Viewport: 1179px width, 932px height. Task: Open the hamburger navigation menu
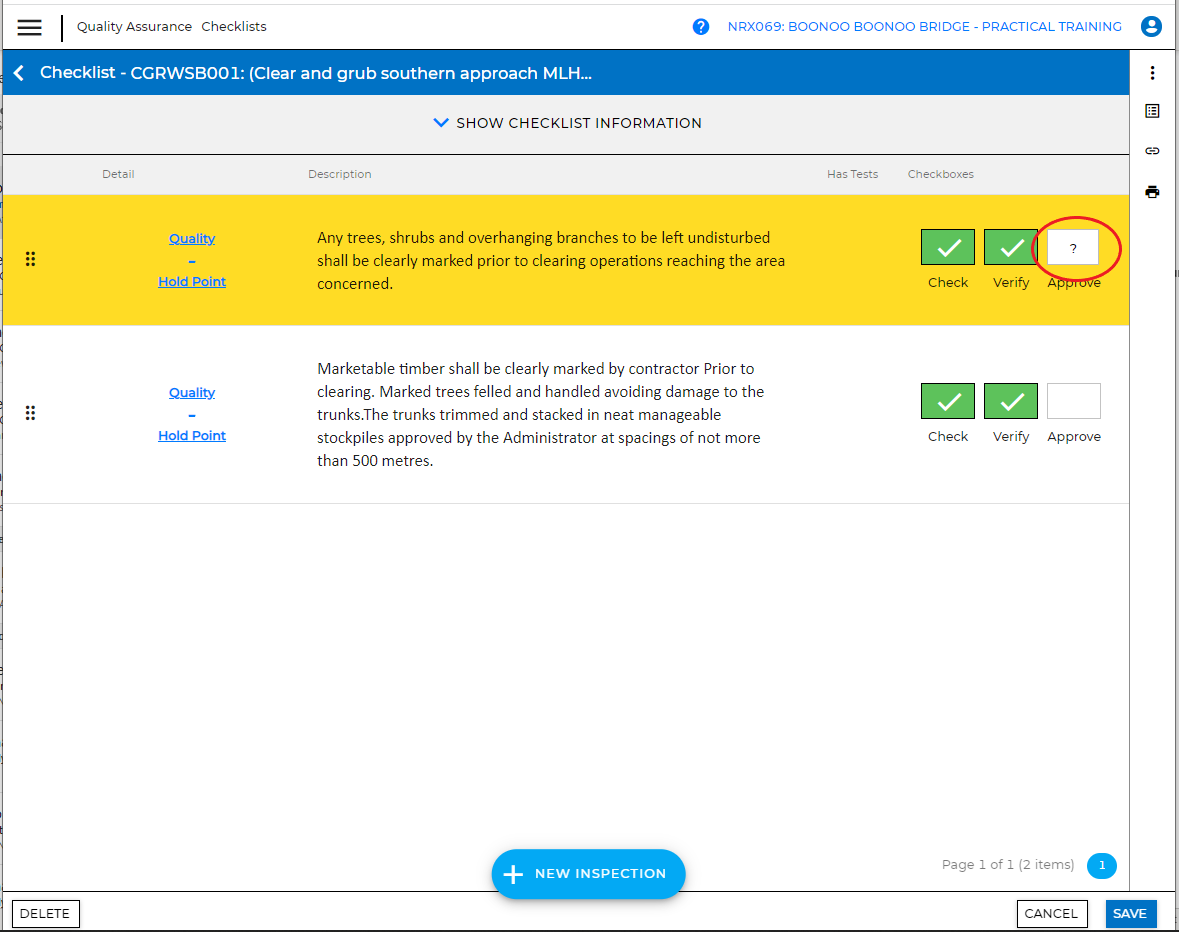(x=30, y=27)
